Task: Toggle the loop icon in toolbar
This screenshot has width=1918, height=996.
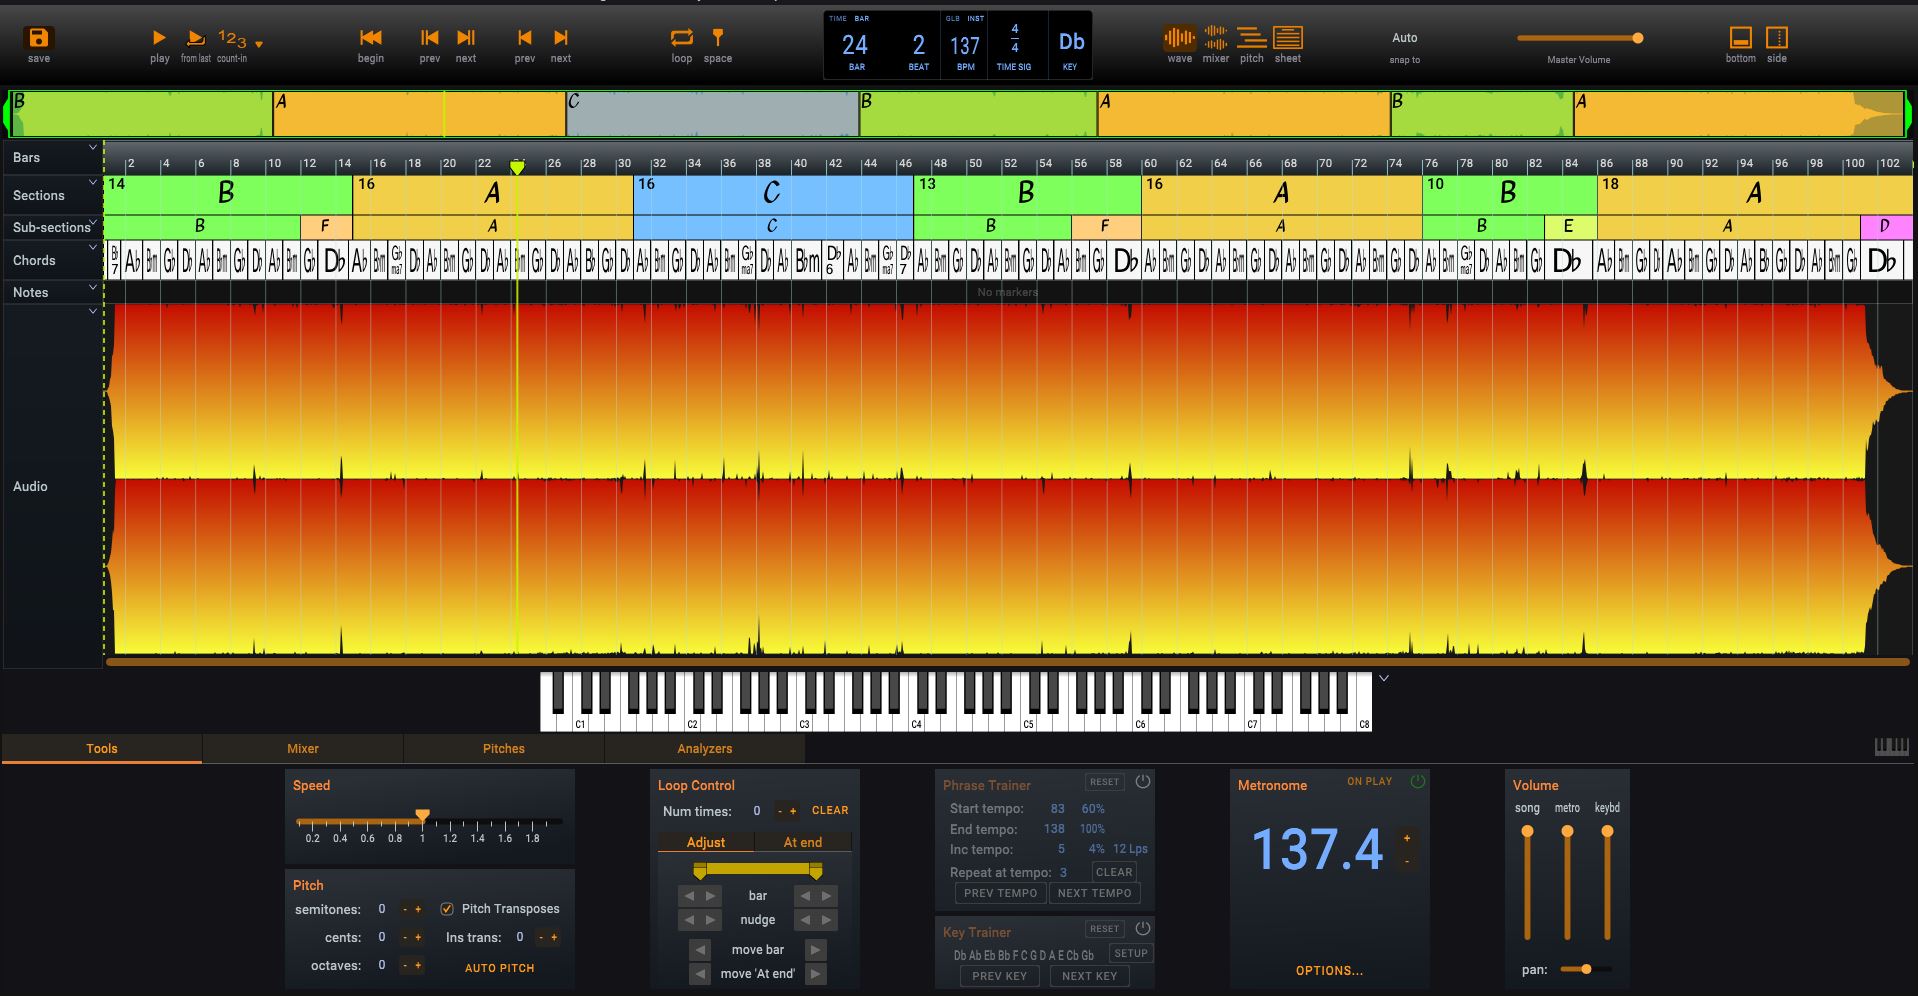Action: pyautogui.click(x=681, y=38)
